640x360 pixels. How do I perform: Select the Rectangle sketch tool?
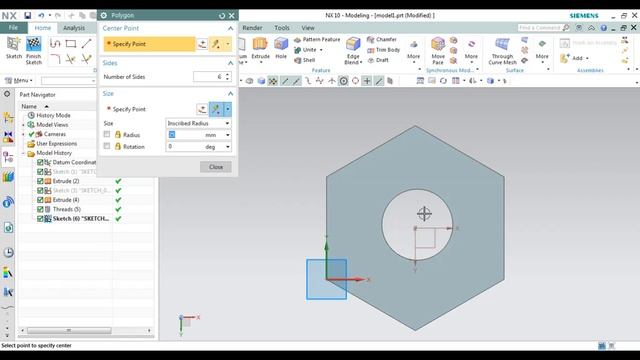click(71, 44)
